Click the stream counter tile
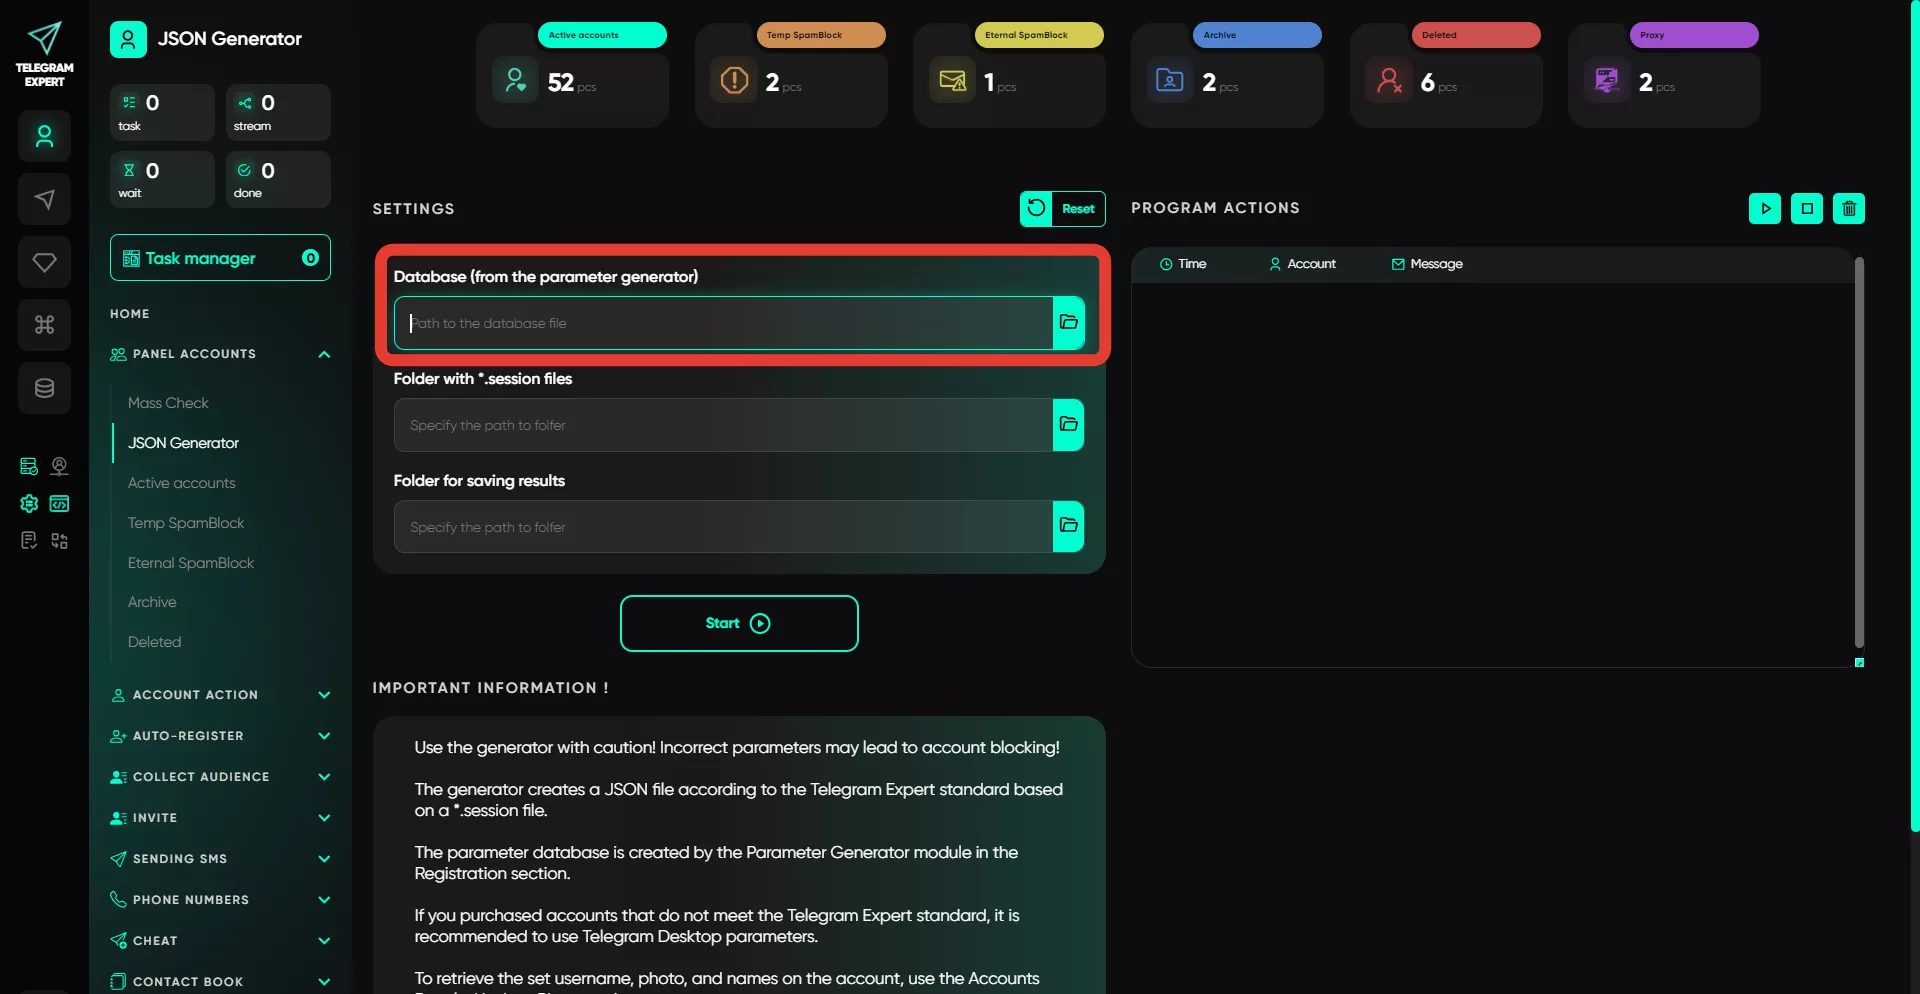Image resolution: width=1920 pixels, height=994 pixels. tap(278, 112)
